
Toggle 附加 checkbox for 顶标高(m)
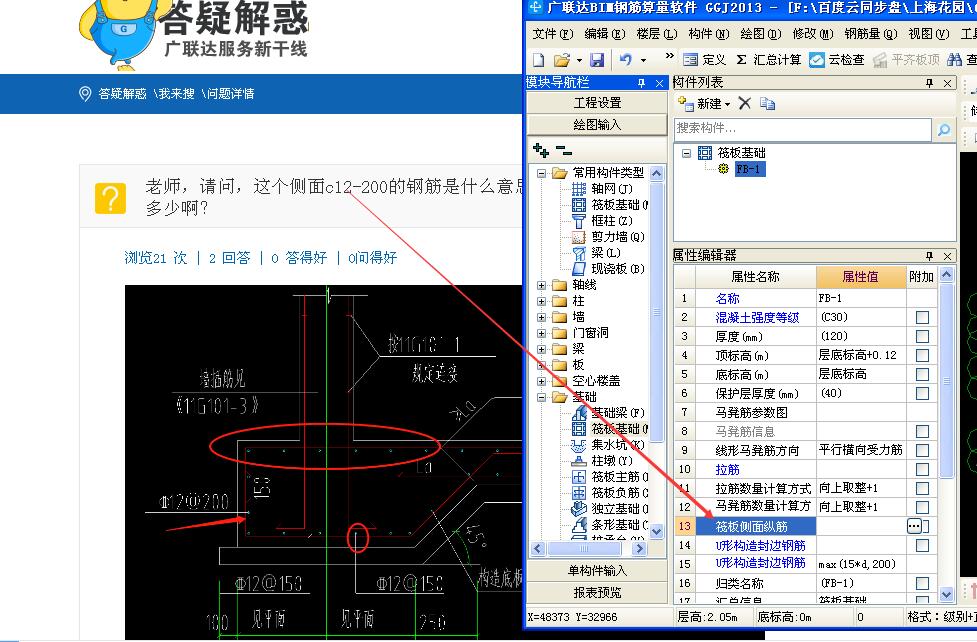tap(922, 356)
